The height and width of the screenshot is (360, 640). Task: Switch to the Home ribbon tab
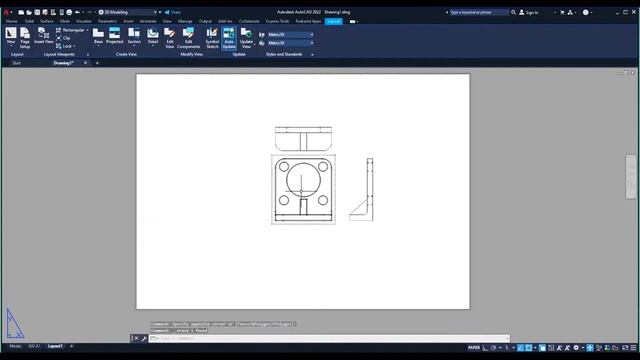[x=12, y=21]
